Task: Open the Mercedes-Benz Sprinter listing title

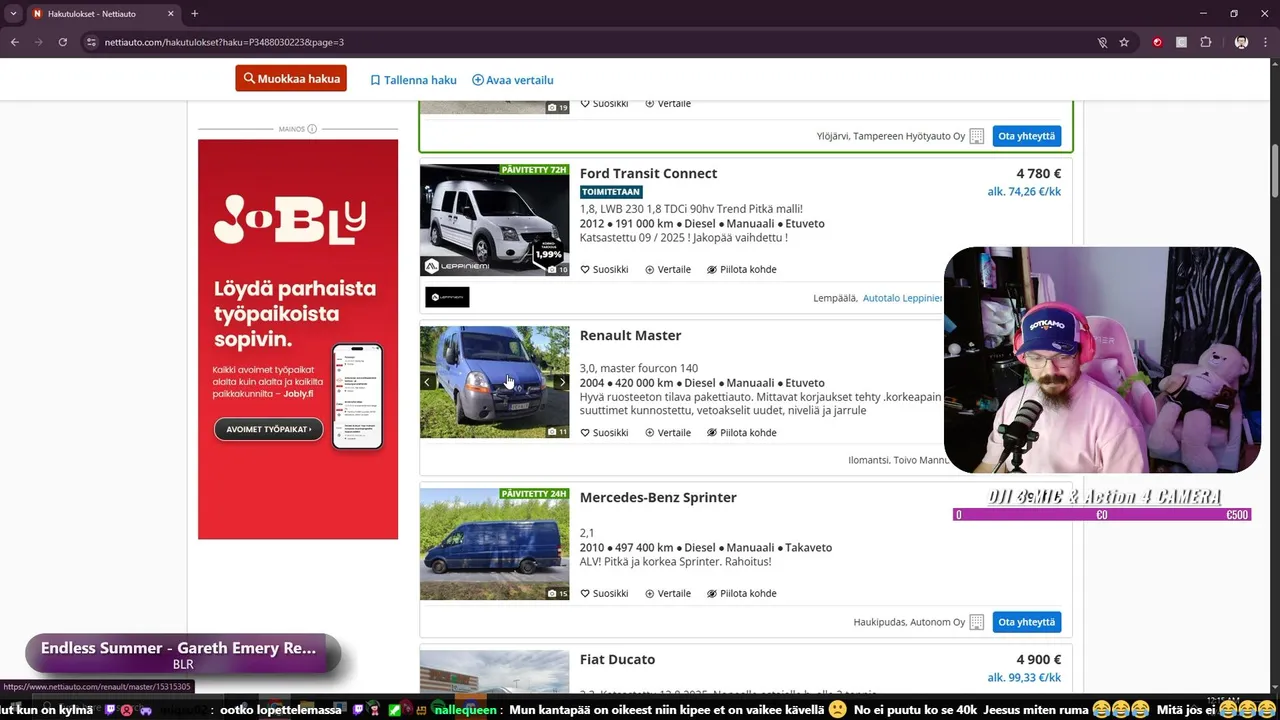Action: tap(658, 497)
